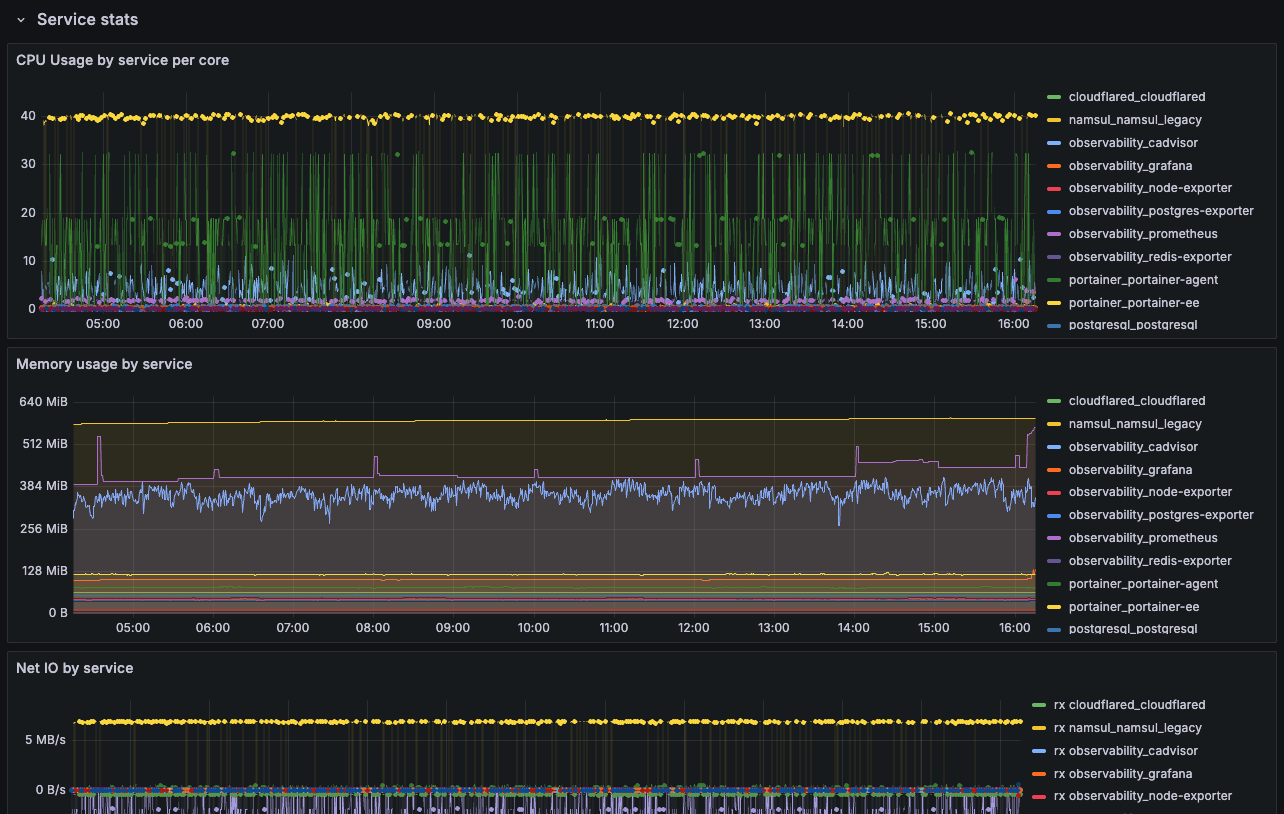Click the namsul_namsul_legacy colour swatch in CPU Usage legend

(1053, 120)
